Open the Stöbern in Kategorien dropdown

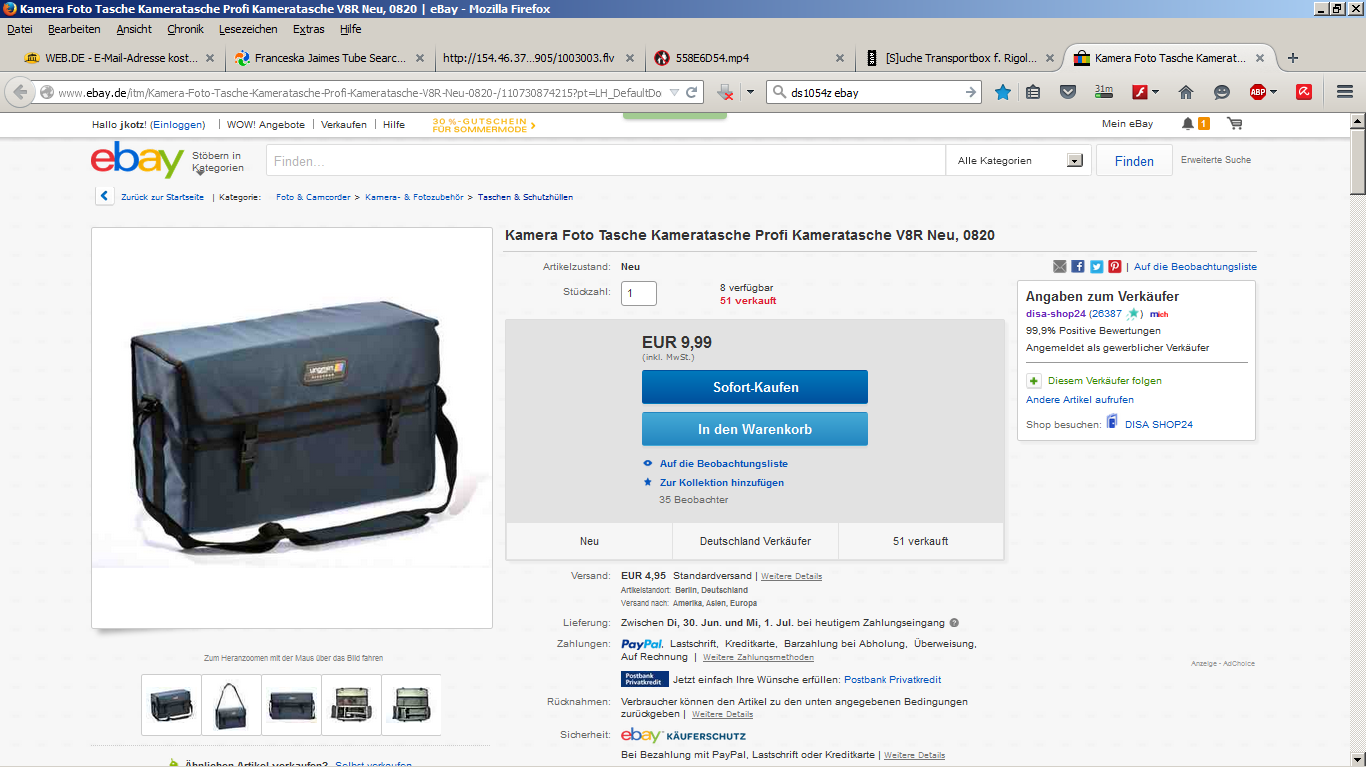point(218,161)
